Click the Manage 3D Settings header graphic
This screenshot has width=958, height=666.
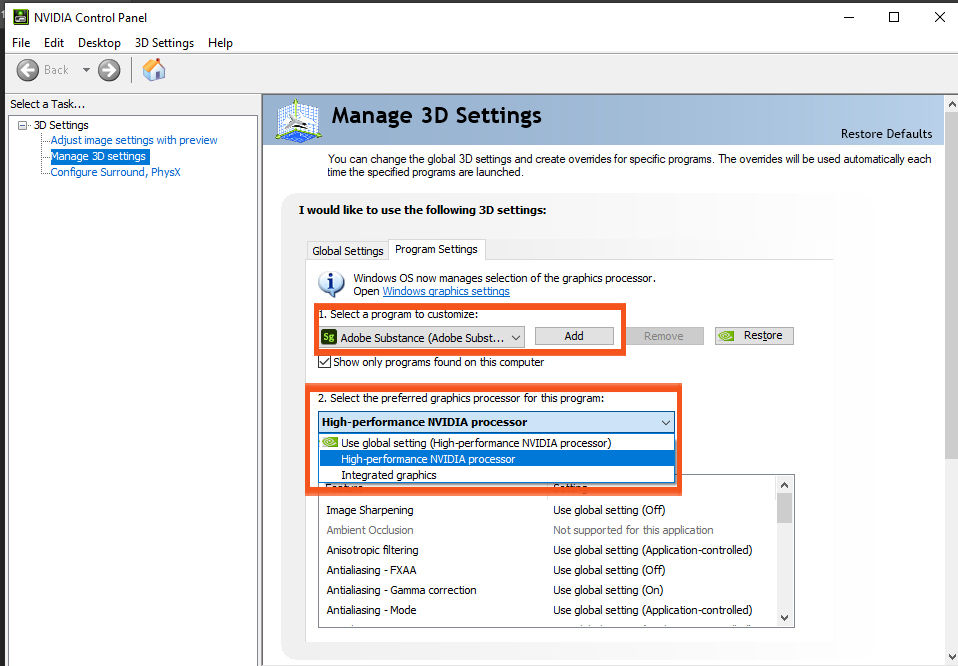298,119
